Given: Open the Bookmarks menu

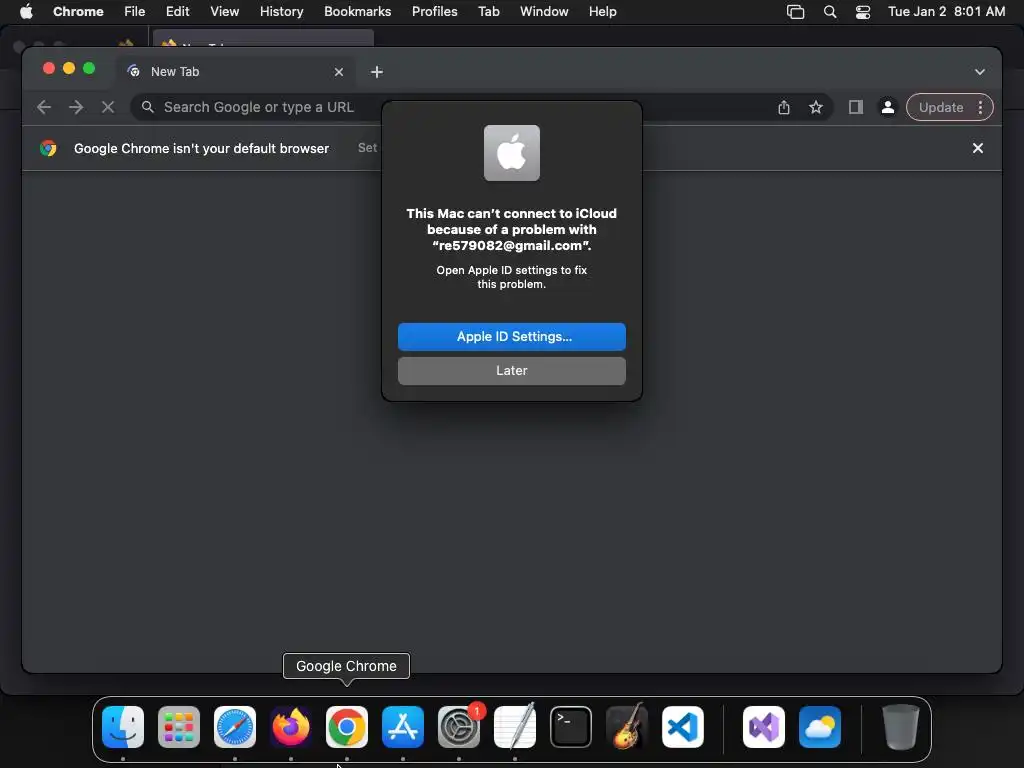Looking at the screenshot, I should (357, 12).
